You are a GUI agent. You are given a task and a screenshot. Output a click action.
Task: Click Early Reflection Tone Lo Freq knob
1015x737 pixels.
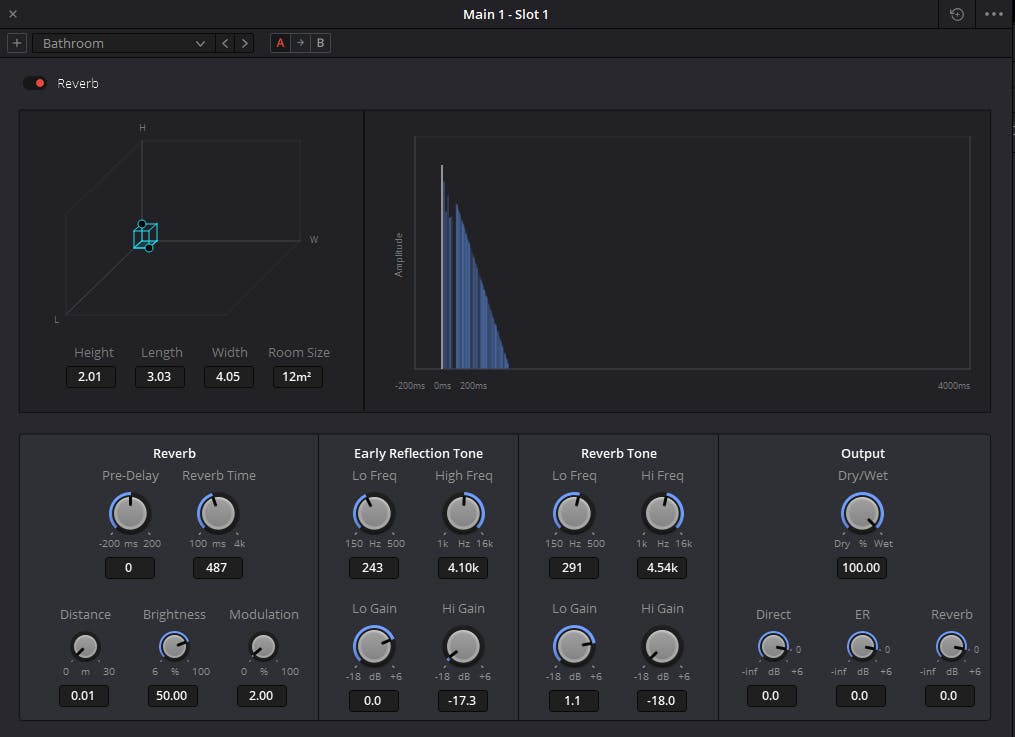point(374,514)
